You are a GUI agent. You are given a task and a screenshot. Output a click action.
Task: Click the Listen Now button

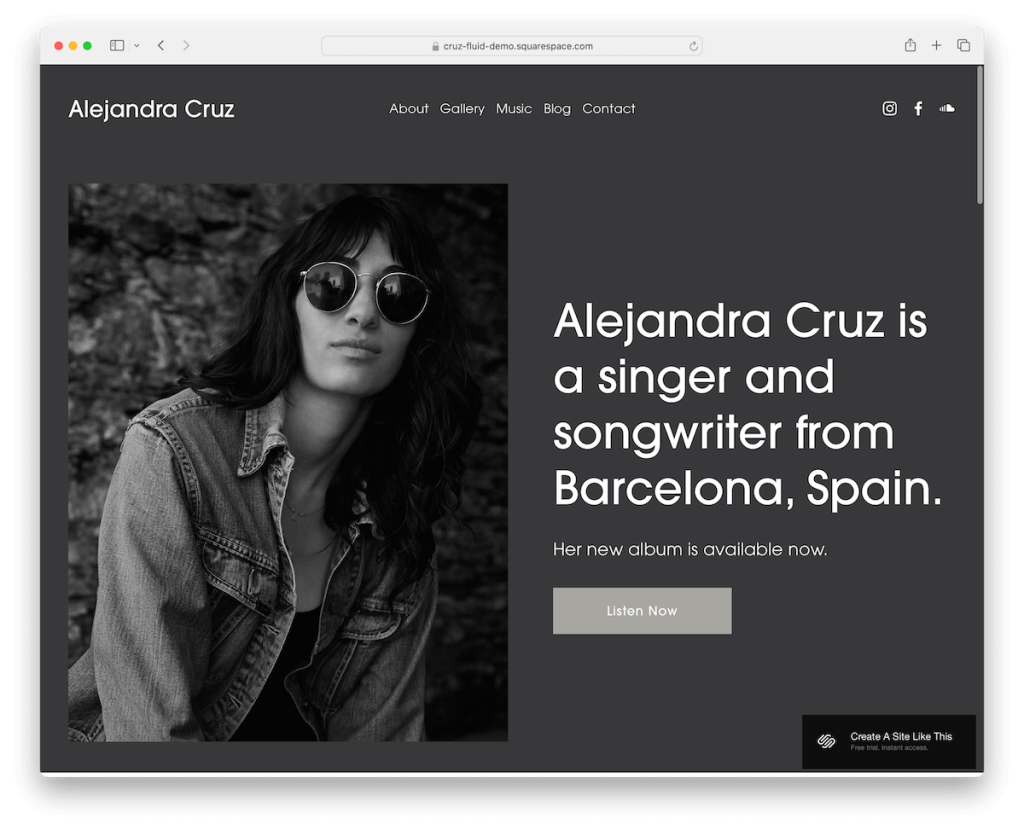coord(642,611)
